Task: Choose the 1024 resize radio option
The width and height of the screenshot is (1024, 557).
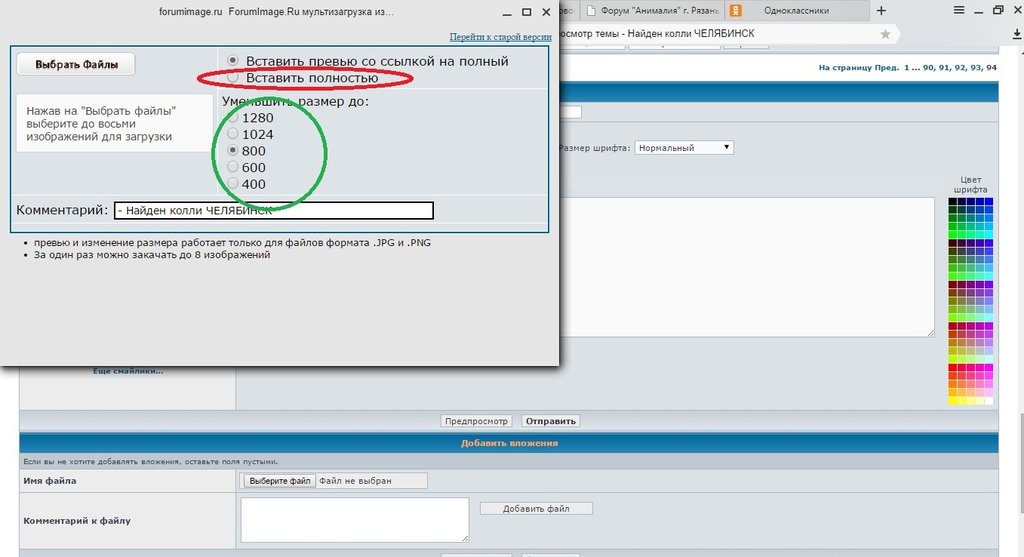Action: coord(232,133)
